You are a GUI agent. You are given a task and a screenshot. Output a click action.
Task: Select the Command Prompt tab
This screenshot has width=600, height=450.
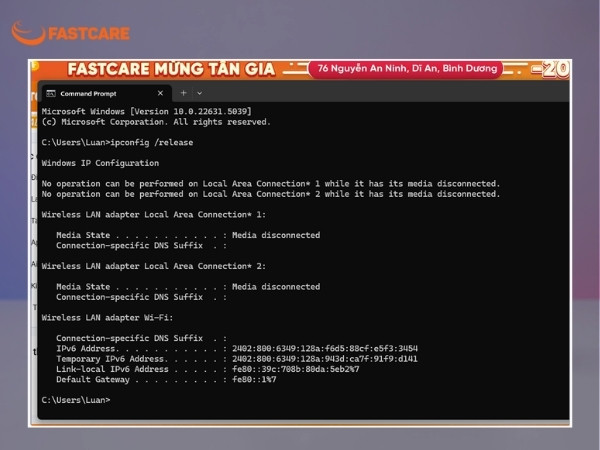click(x=105, y=93)
